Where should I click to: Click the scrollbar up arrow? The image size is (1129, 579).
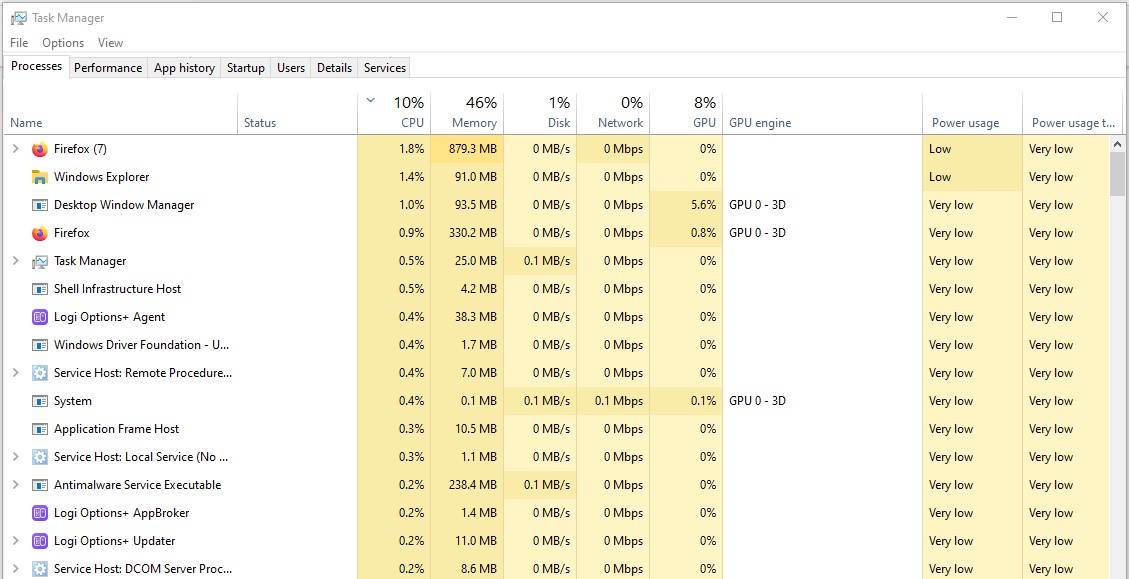tap(1117, 144)
